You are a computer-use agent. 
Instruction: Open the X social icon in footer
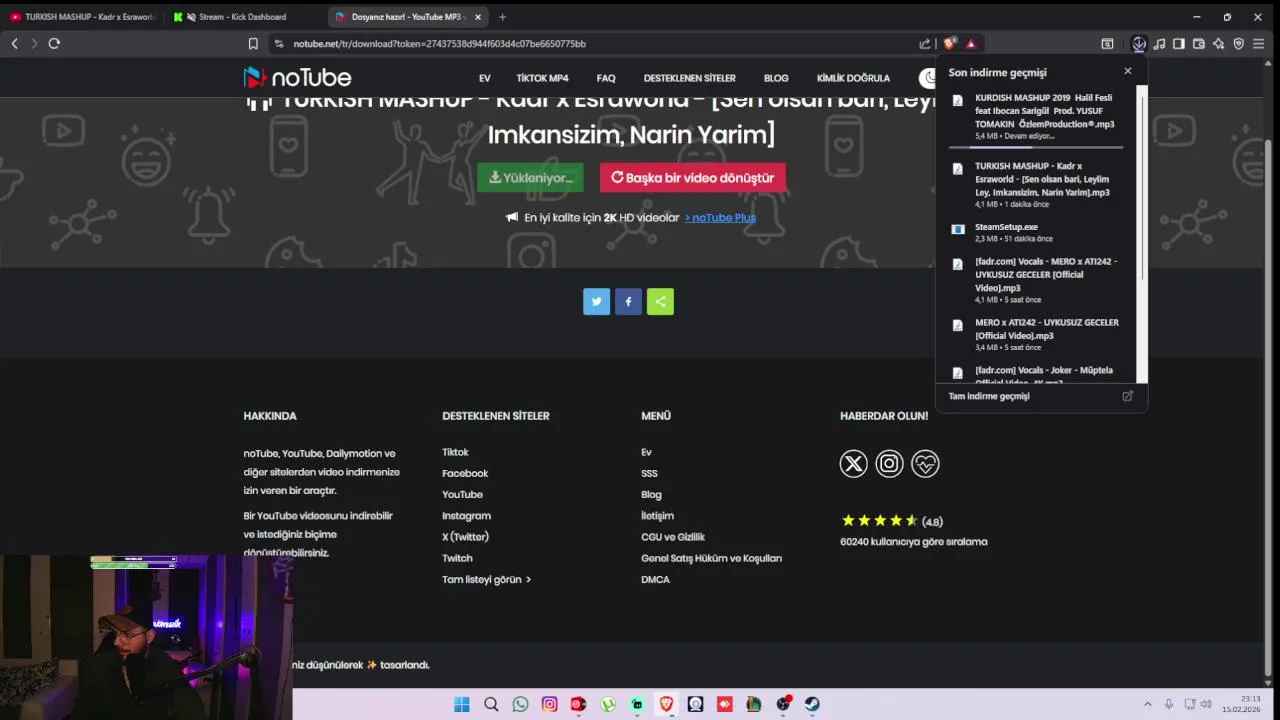[853, 464]
